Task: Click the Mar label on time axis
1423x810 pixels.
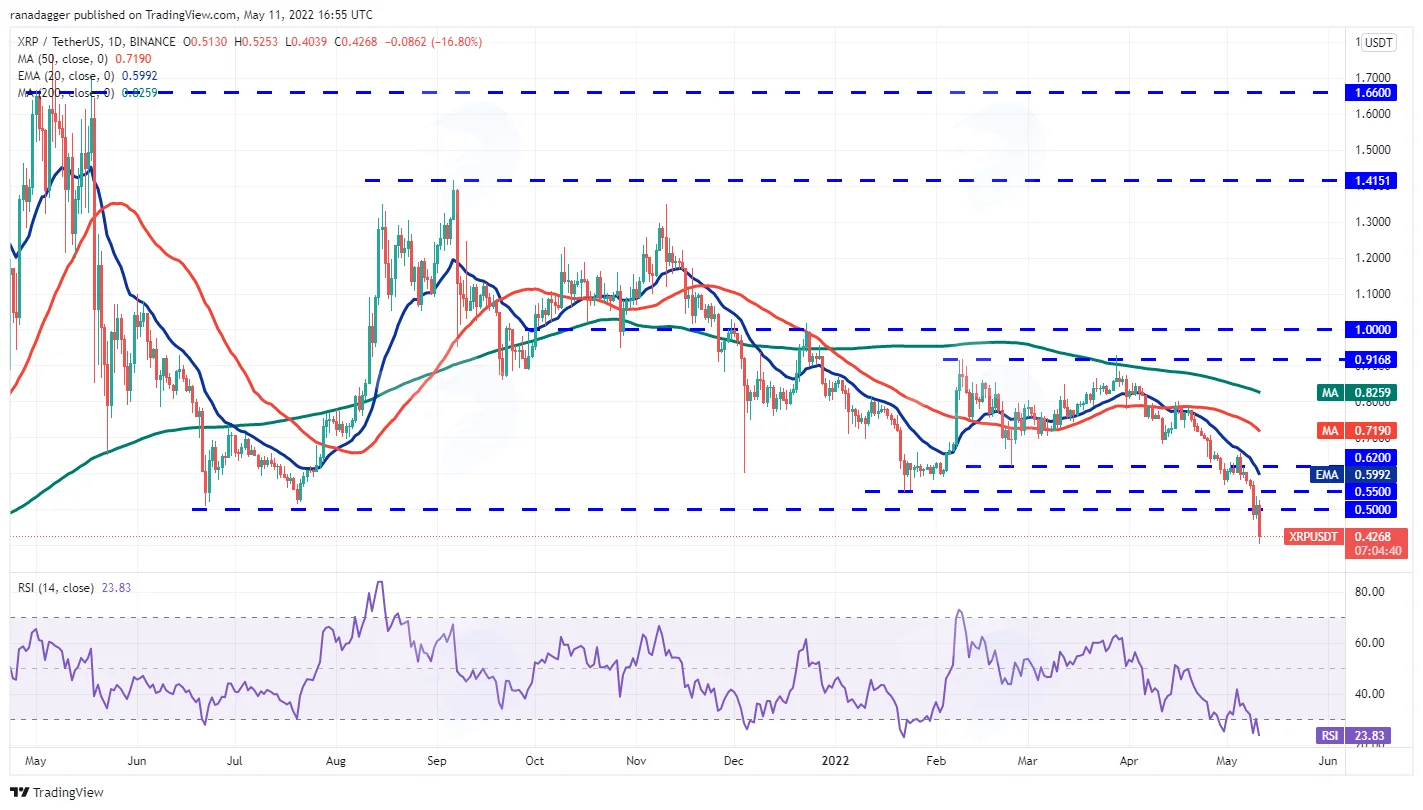Action: 1028,761
